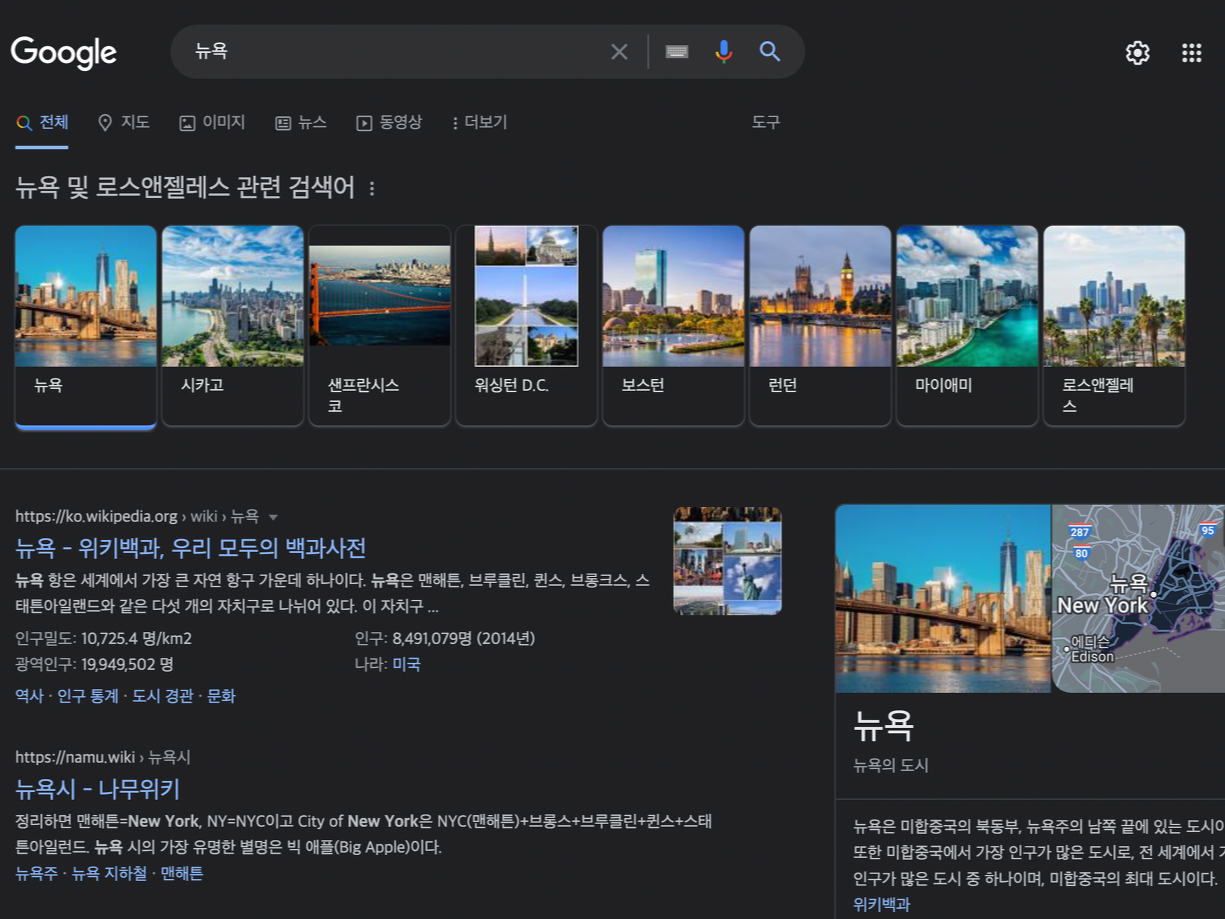
Task: Select the 런던 related city card
Action: (820, 325)
